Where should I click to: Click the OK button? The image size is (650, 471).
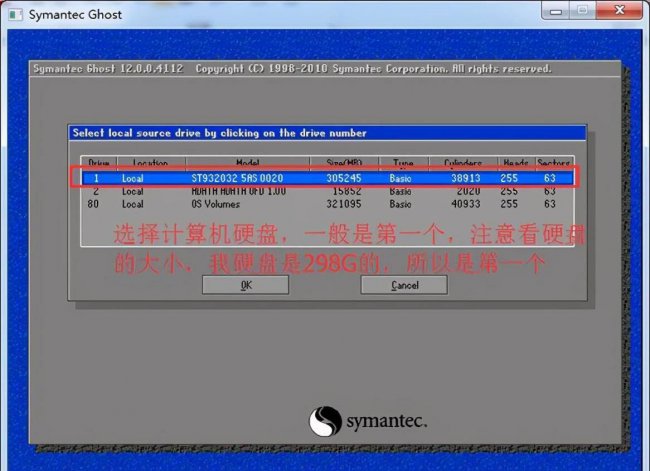click(245, 285)
